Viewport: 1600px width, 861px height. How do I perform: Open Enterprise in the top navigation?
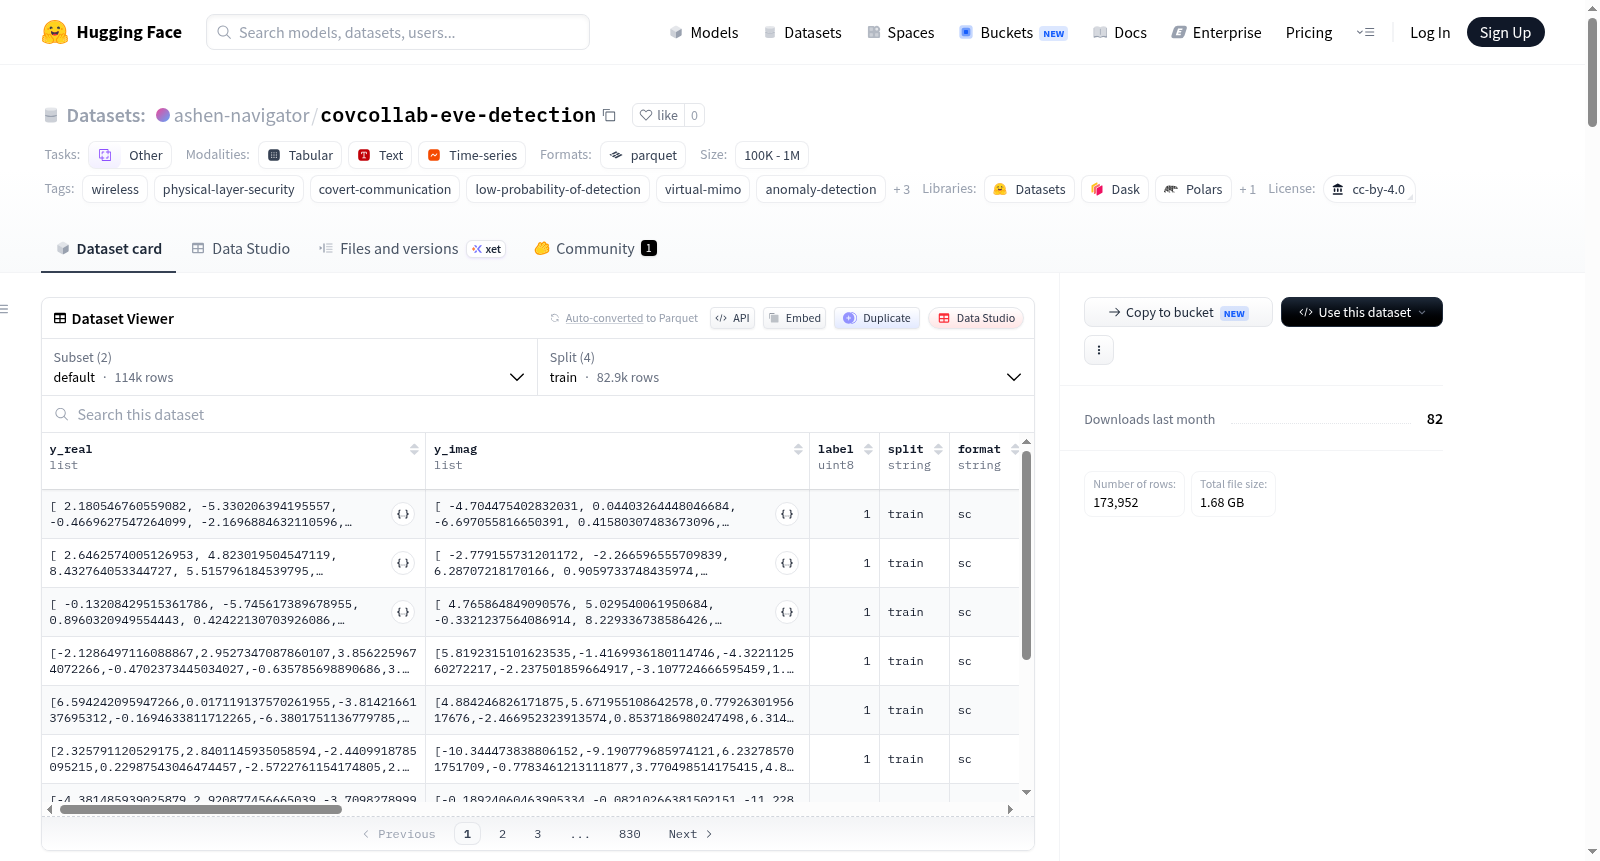click(1216, 33)
